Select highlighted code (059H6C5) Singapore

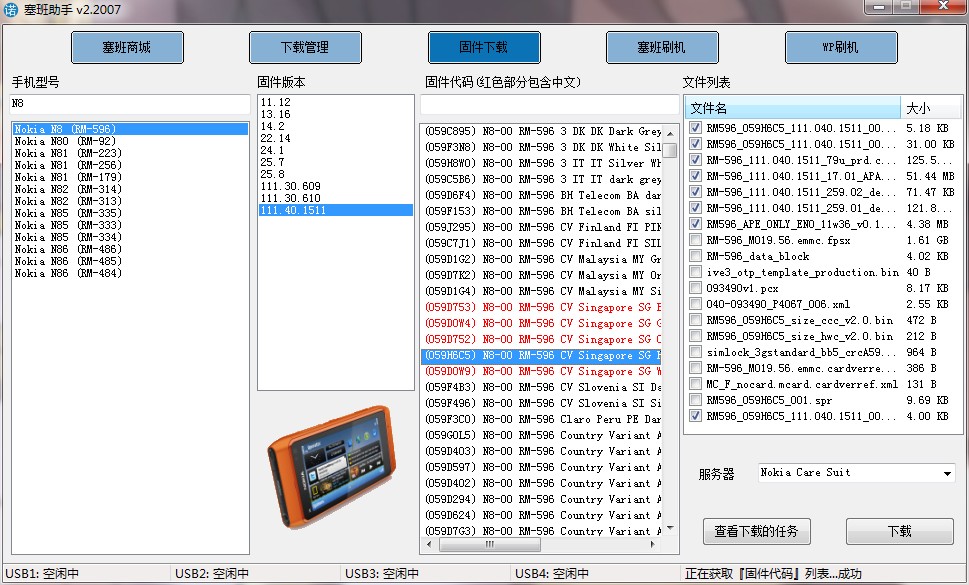[542, 355]
